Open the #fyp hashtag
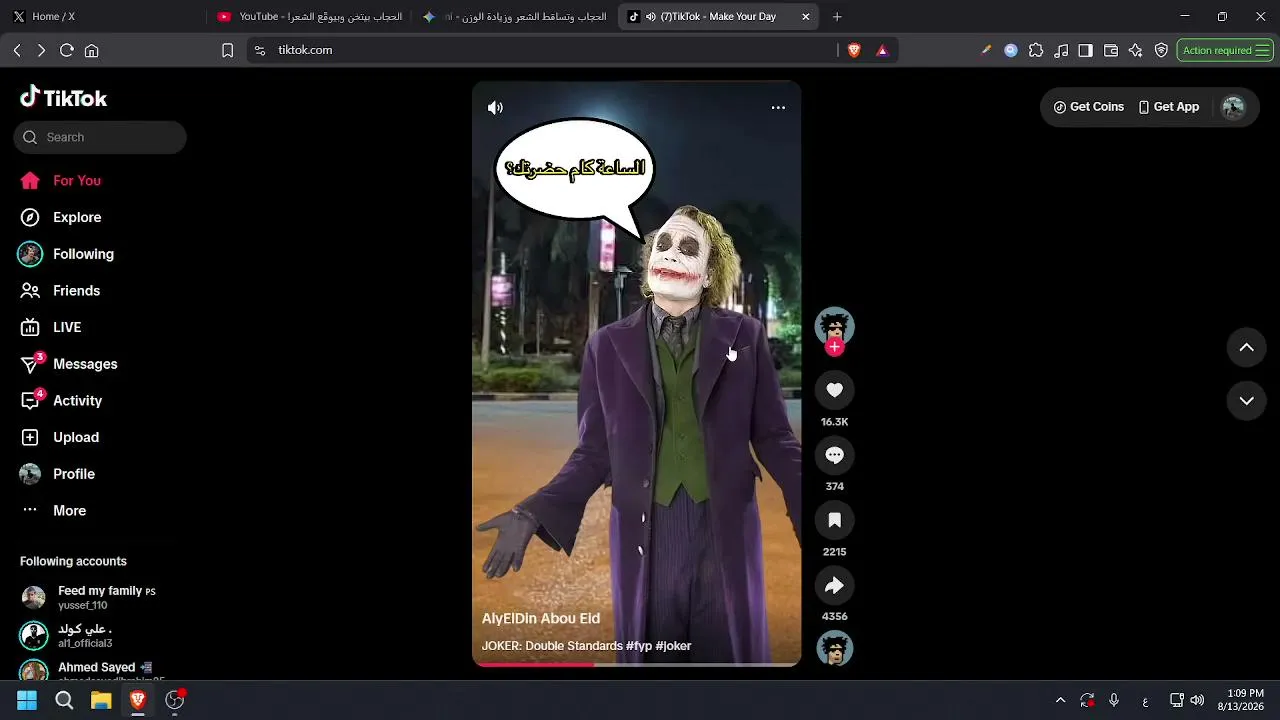This screenshot has width=1280, height=720. [639, 646]
